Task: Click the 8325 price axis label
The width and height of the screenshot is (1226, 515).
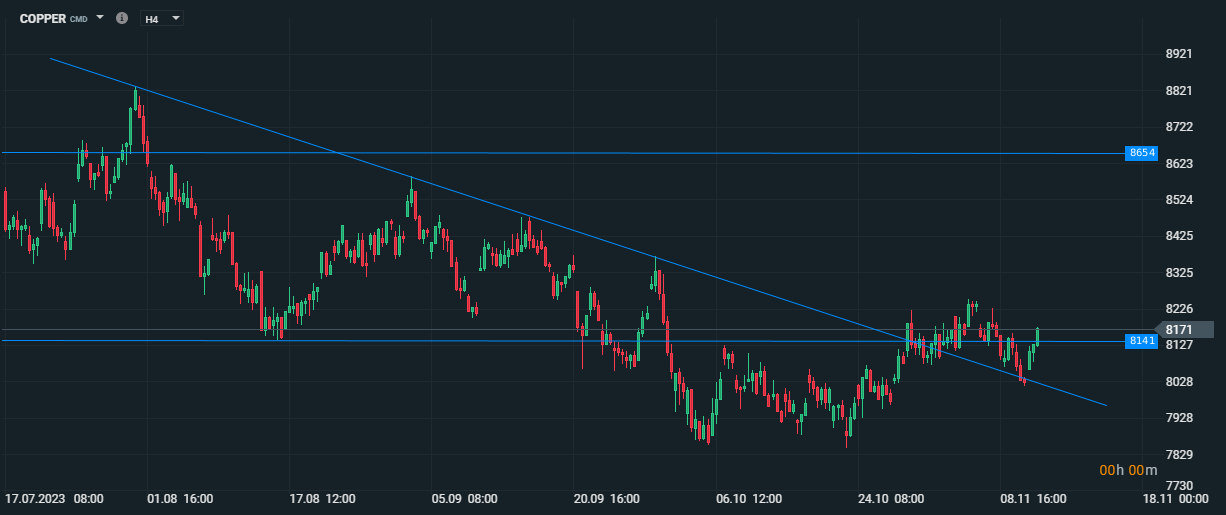Action: (1179, 272)
